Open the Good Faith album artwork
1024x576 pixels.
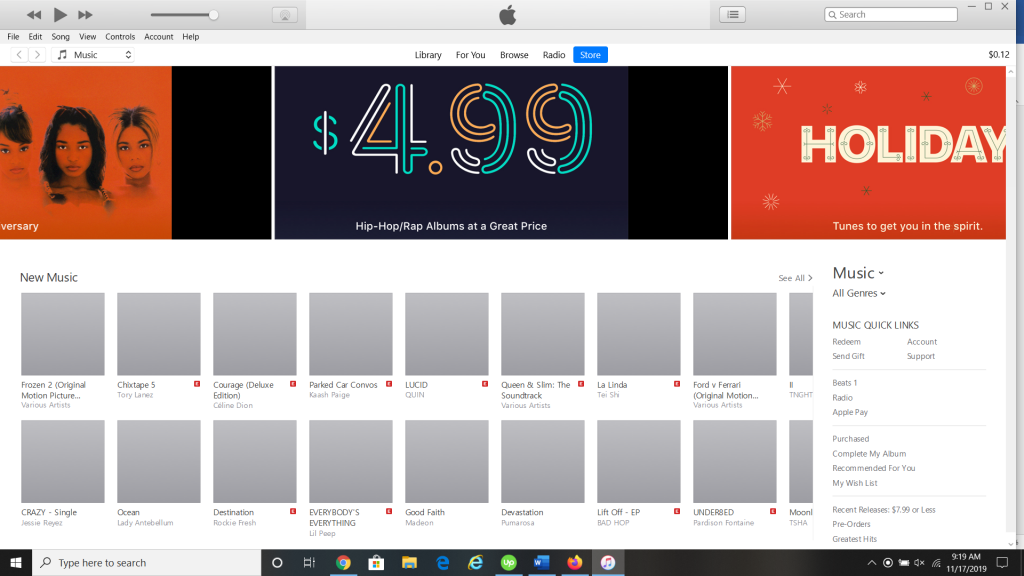447,461
